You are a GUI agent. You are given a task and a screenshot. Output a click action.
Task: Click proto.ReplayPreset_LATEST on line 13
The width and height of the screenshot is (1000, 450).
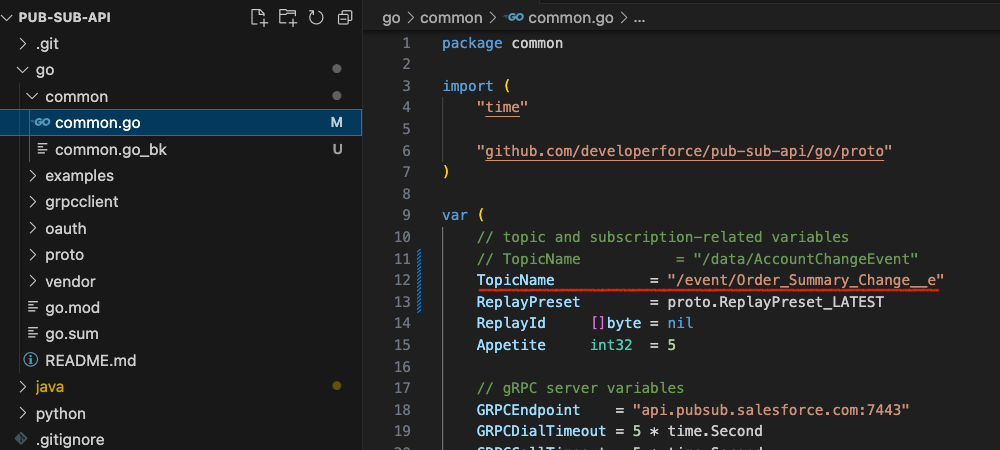pos(776,302)
